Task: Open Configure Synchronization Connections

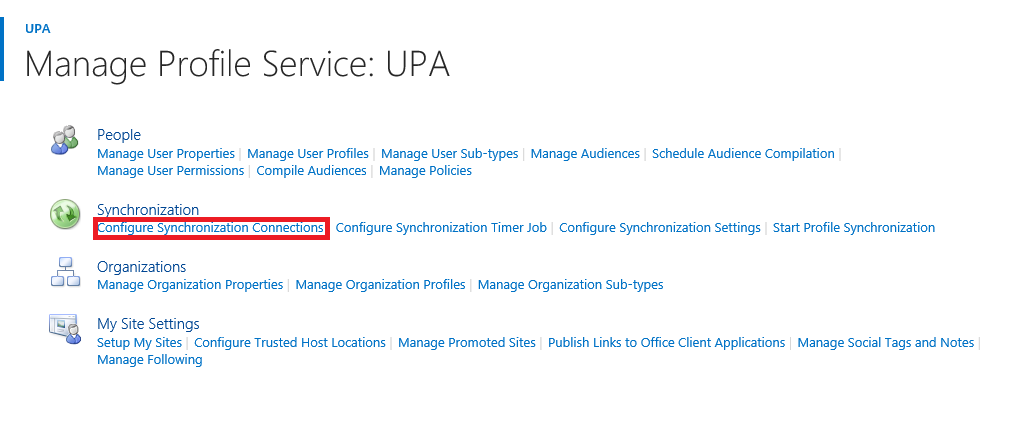Action: [210, 228]
